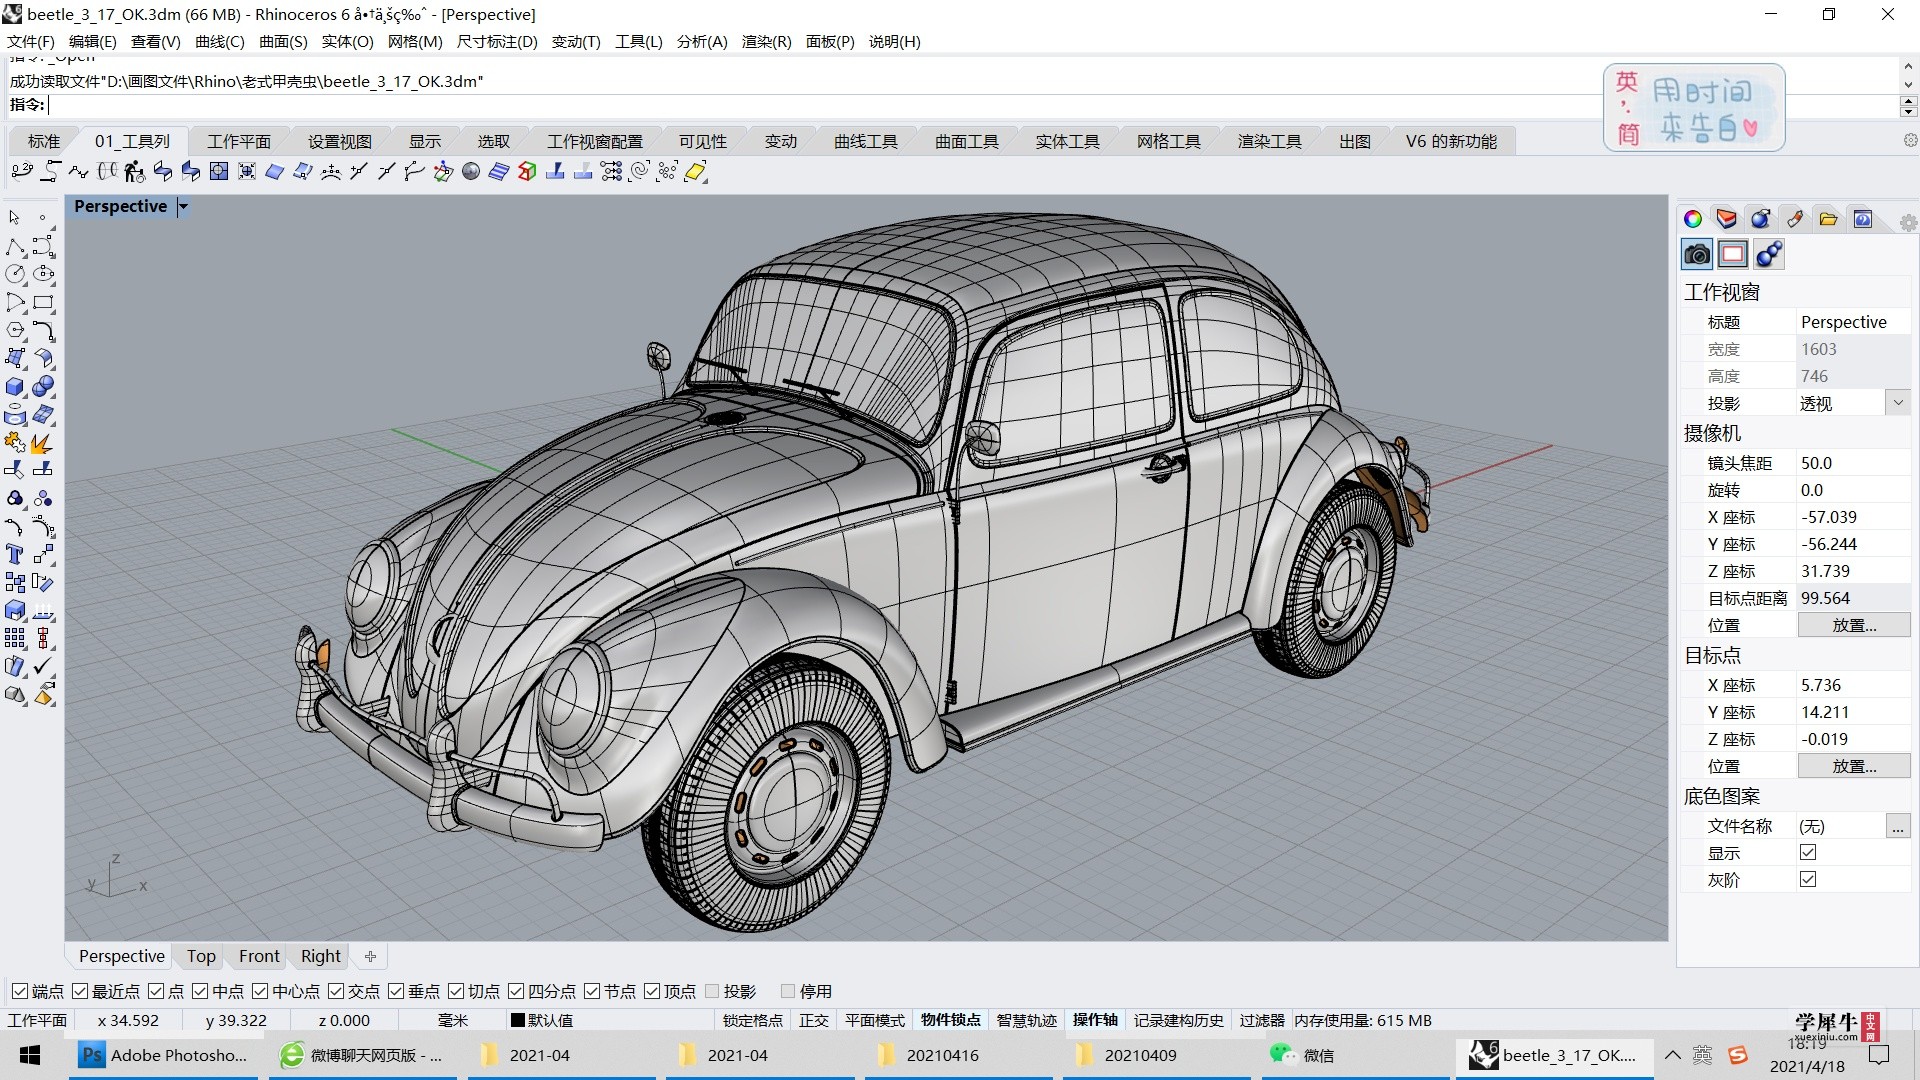Toggle 锁定格点 in the status bar
Viewport: 1920px width, 1080px height.
(753, 1020)
